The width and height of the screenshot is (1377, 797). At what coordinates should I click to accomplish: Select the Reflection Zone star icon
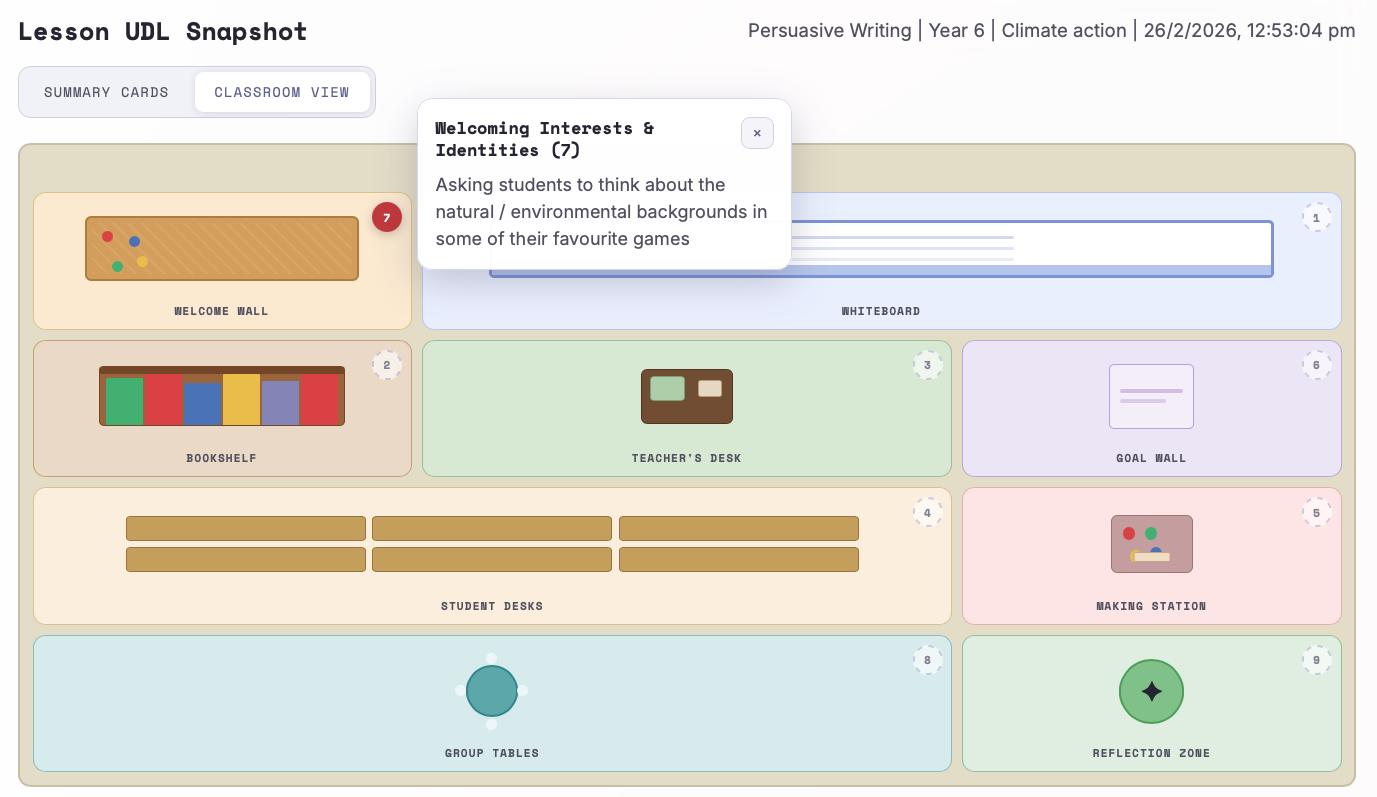1151,690
